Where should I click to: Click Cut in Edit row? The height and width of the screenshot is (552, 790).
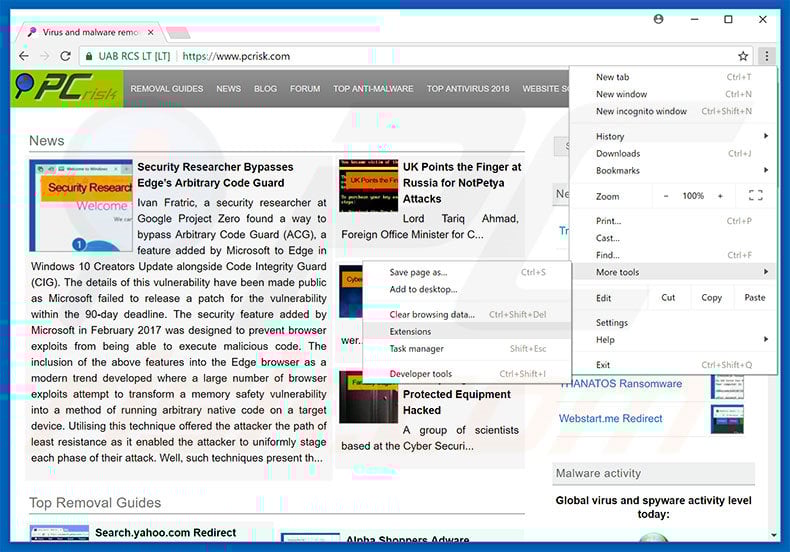coord(668,298)
